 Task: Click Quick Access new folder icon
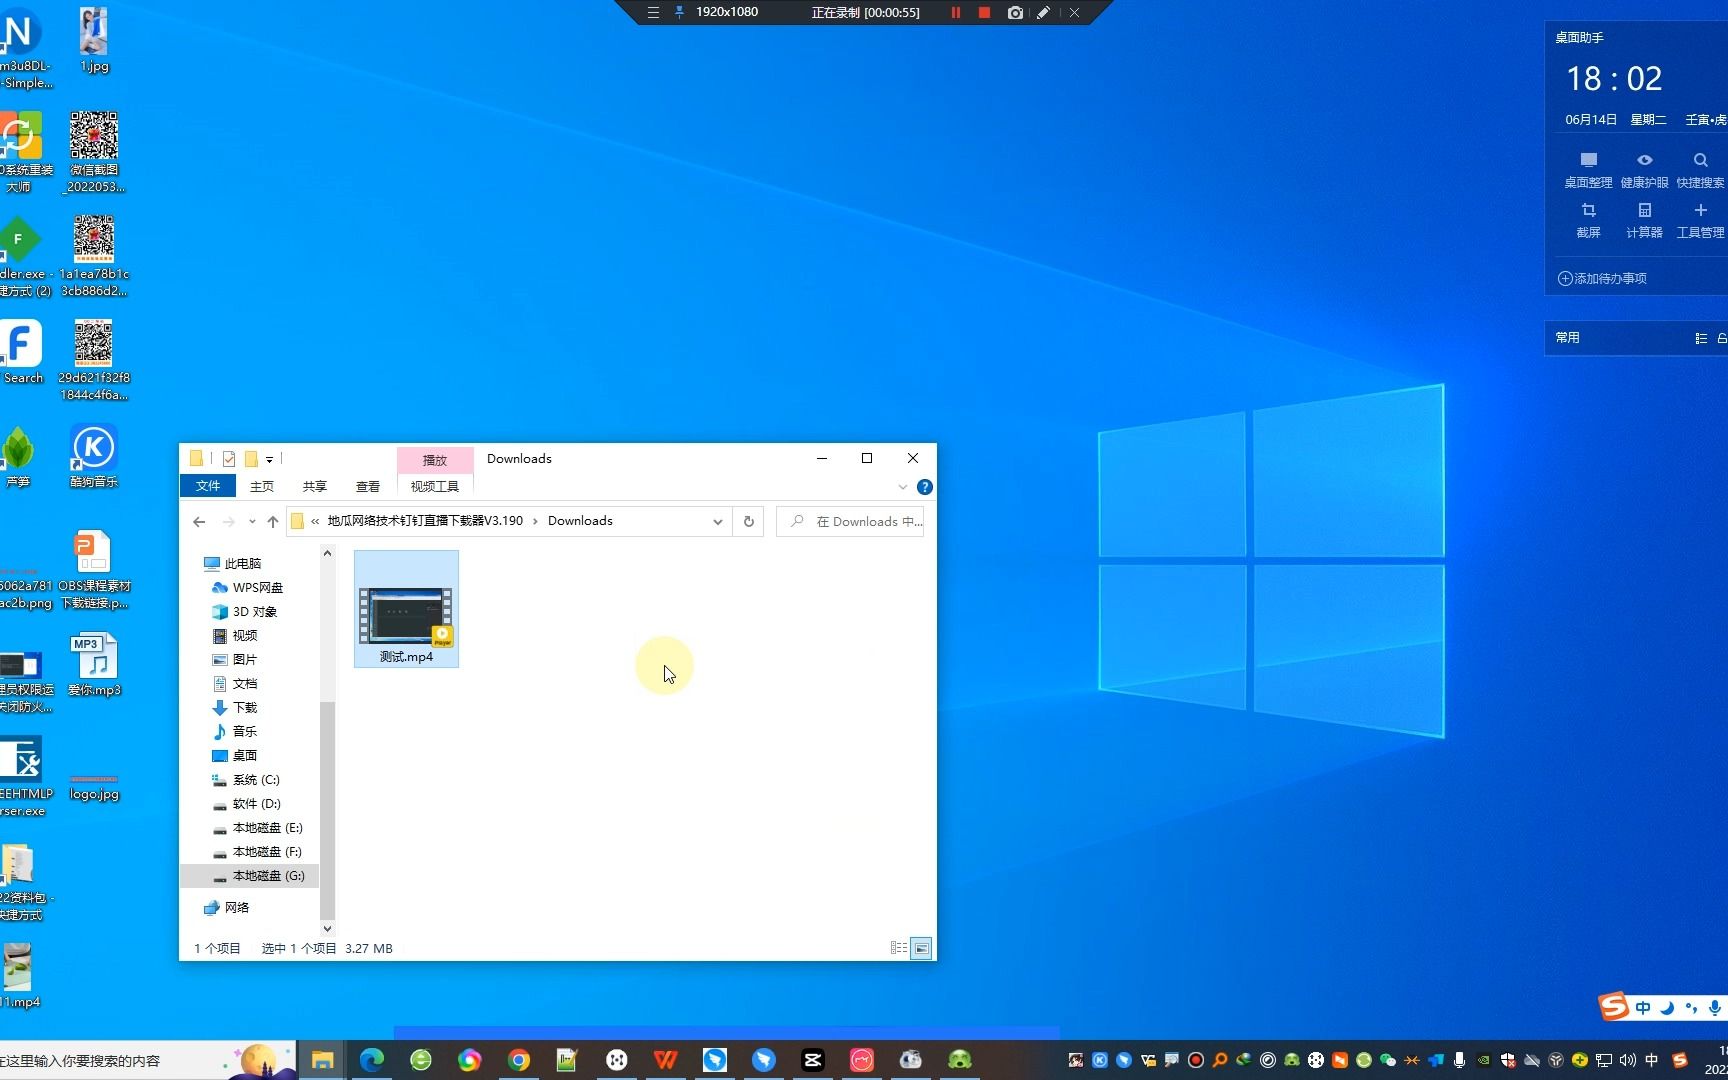click(x=251, y=459)
